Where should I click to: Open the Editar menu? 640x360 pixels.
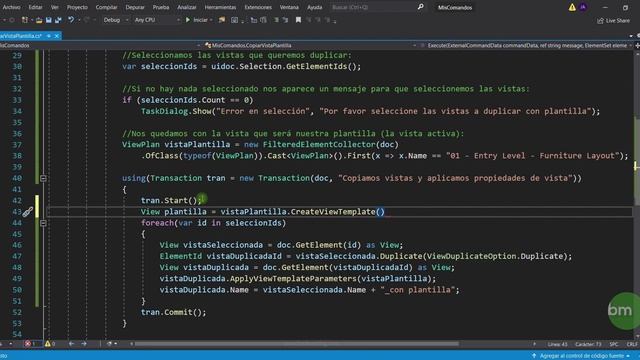click(35, 7)
